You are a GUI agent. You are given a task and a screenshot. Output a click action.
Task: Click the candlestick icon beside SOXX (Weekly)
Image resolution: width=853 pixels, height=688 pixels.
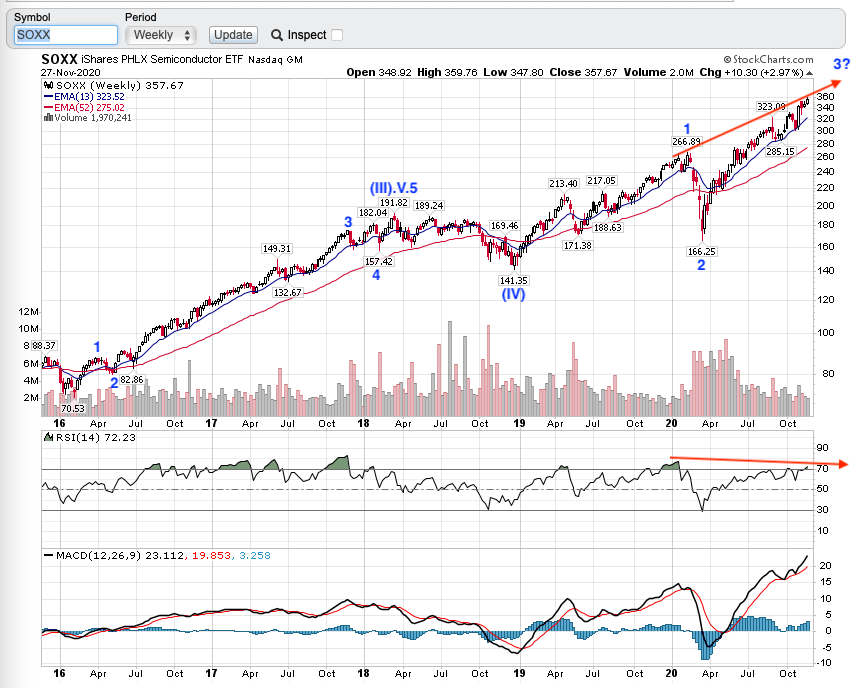point(47,86)
